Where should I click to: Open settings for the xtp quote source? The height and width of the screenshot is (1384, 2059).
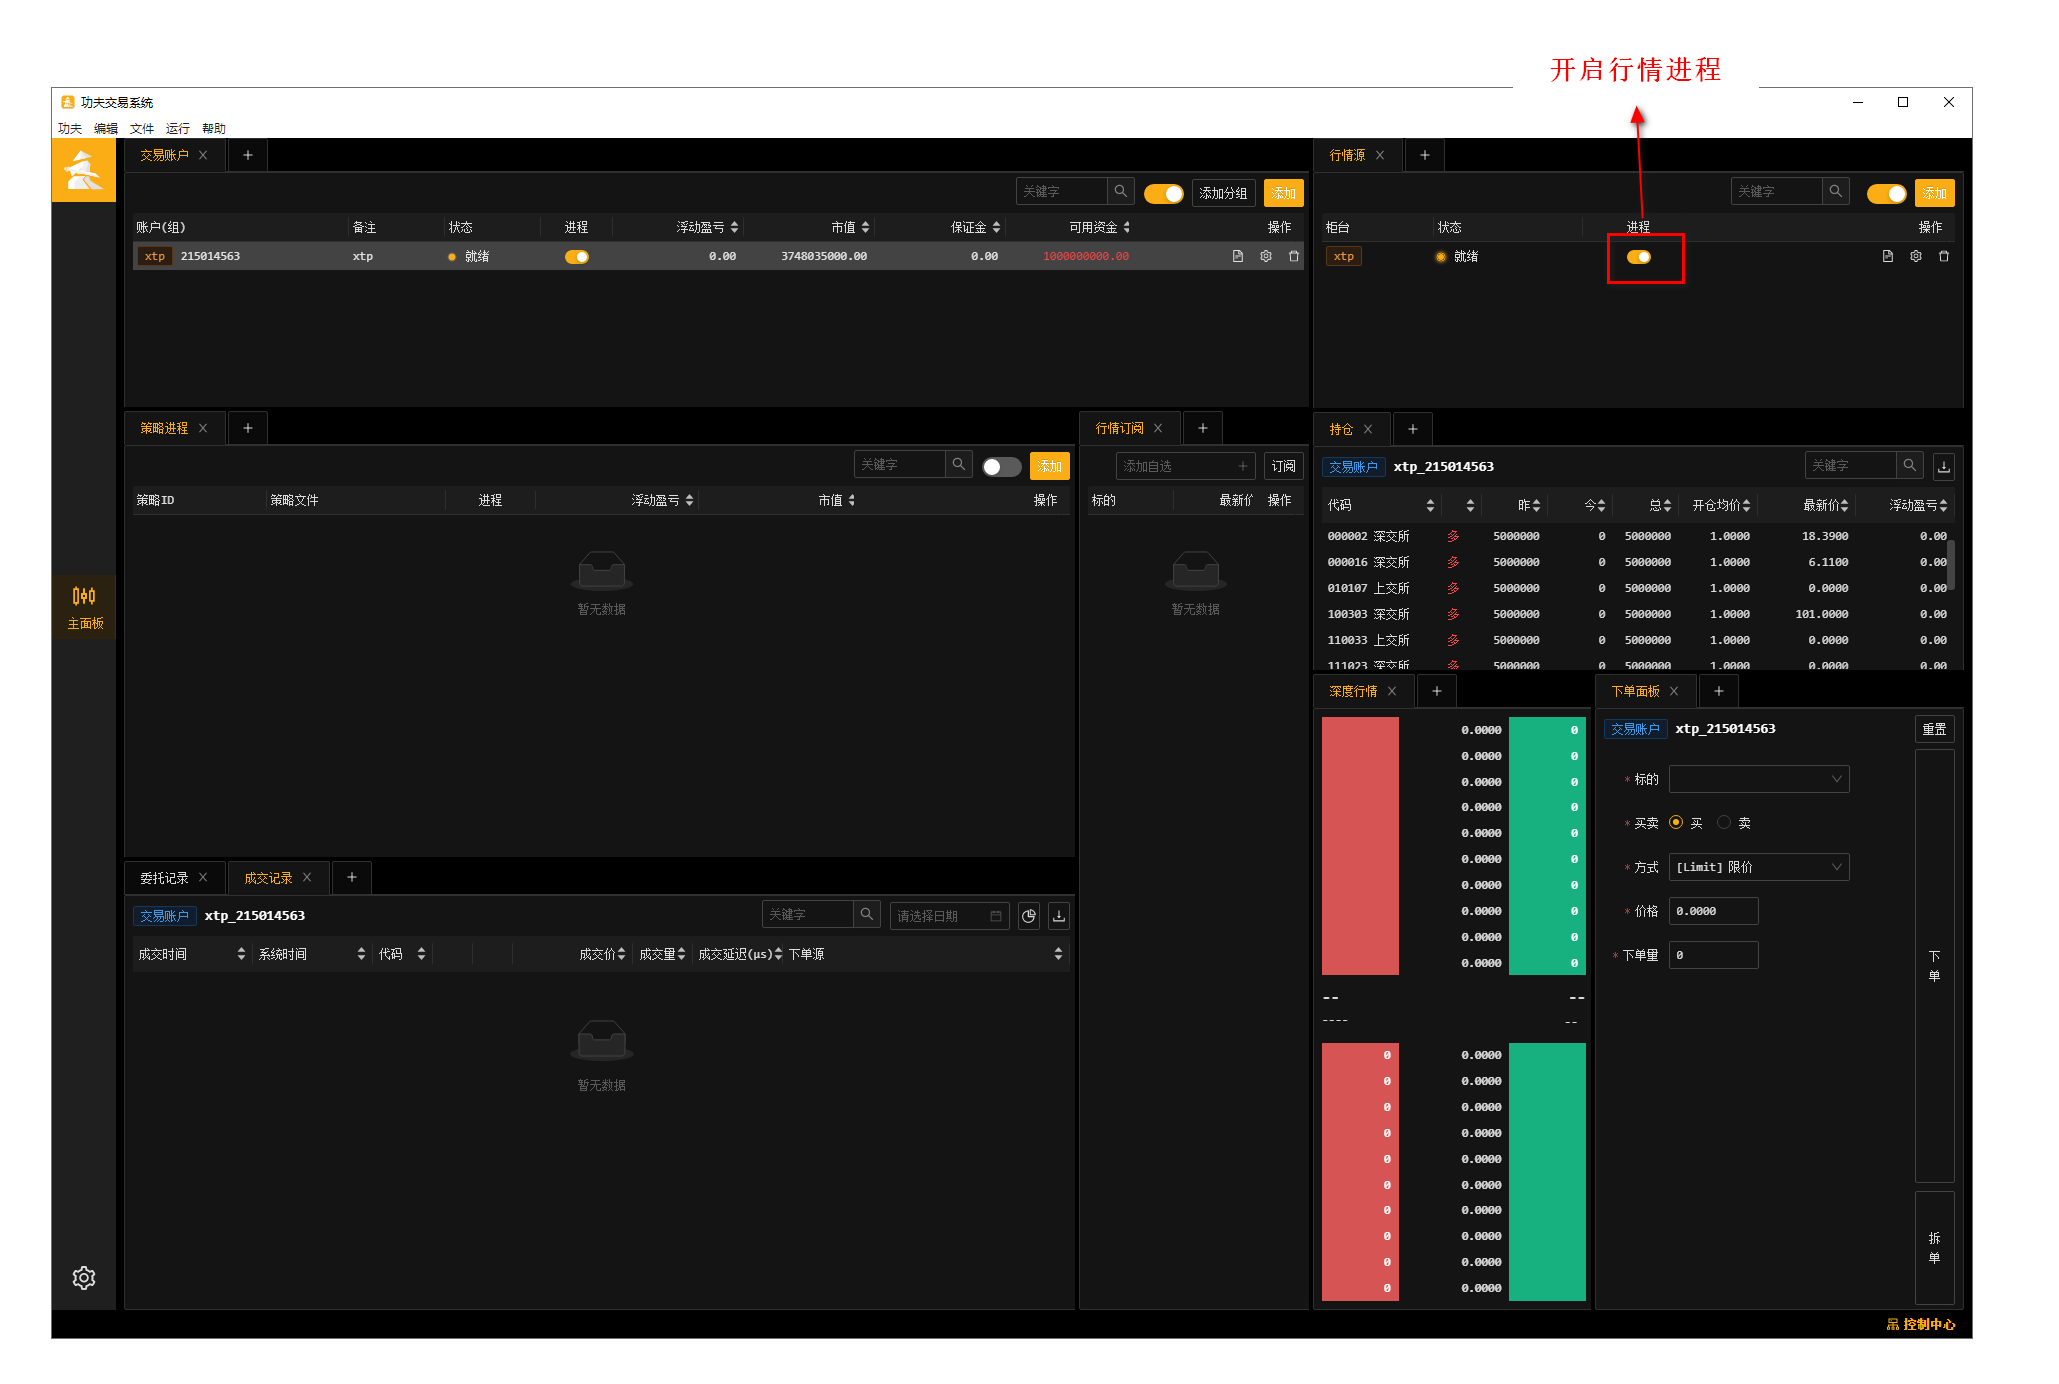click(1915, 256)
